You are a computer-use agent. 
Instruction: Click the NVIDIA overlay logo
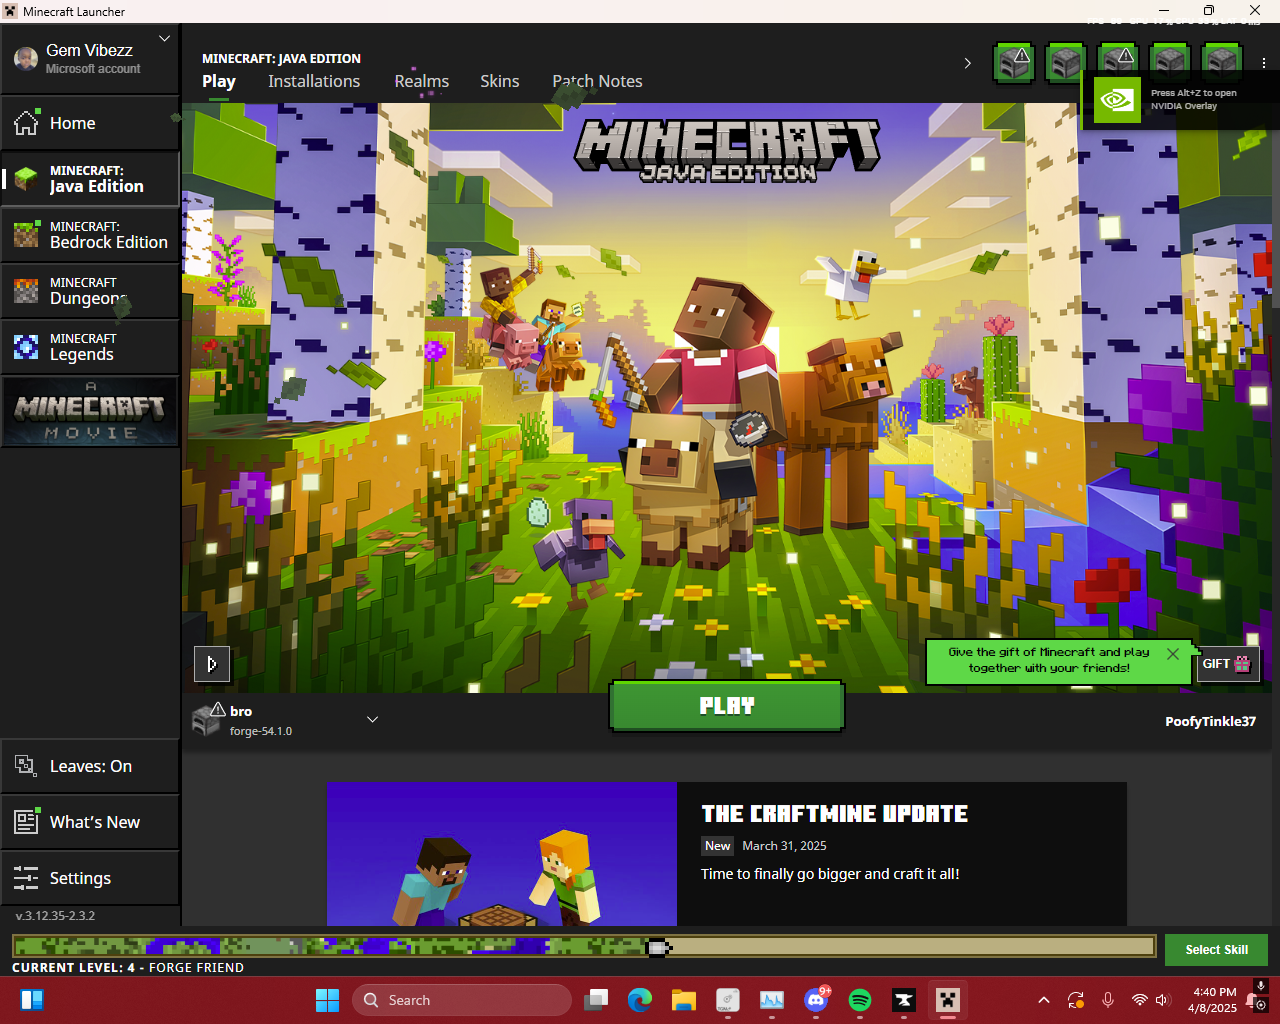point(1117,100)
